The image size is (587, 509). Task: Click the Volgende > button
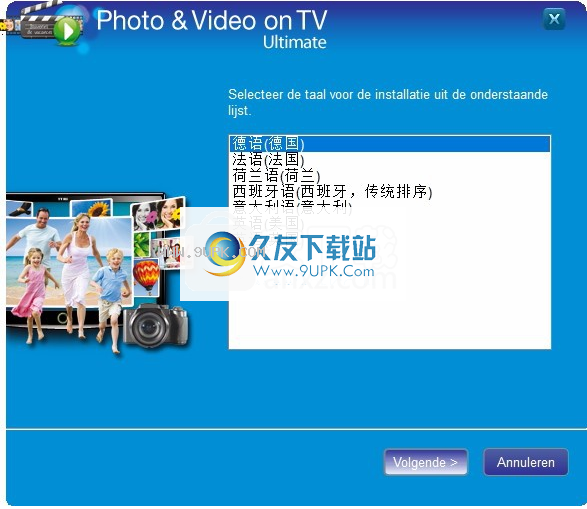[x=426, y=462]
